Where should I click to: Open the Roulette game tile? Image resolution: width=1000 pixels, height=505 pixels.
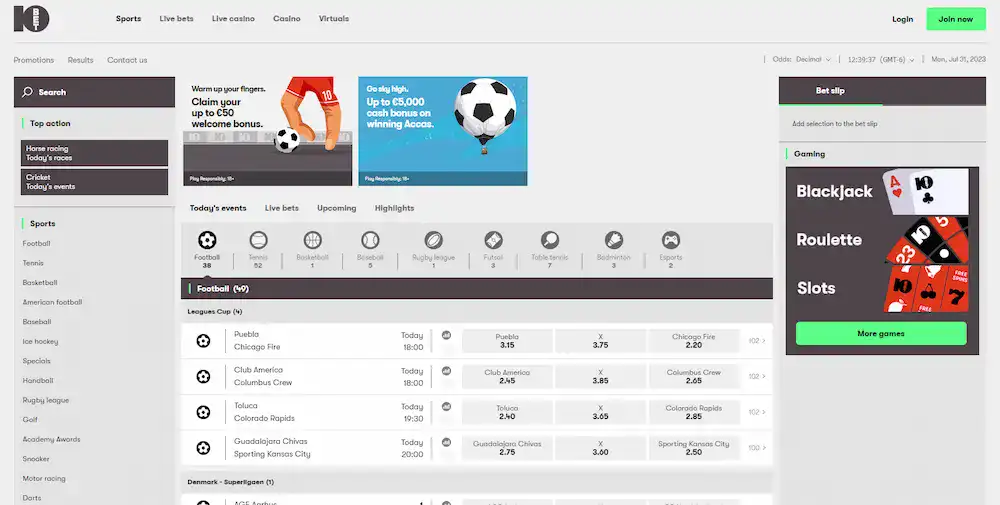882,240
